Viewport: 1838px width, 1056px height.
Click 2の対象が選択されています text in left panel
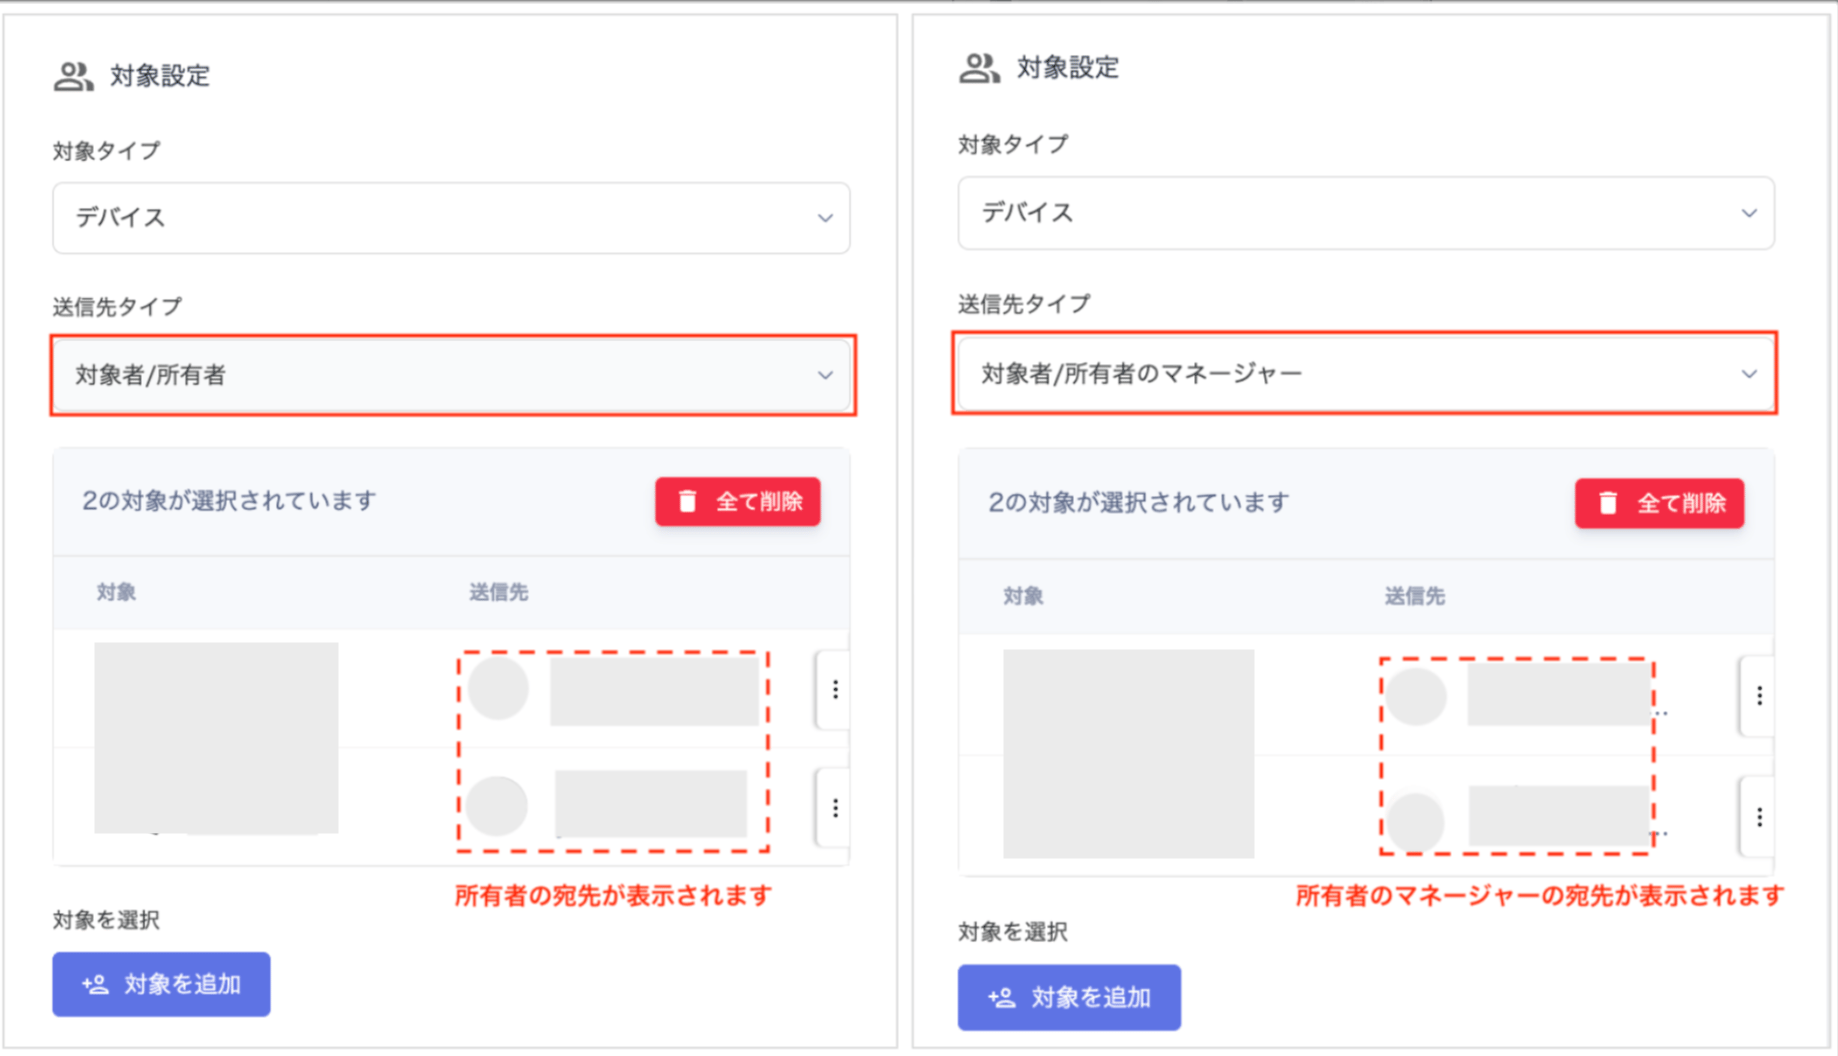coord(229,500)
